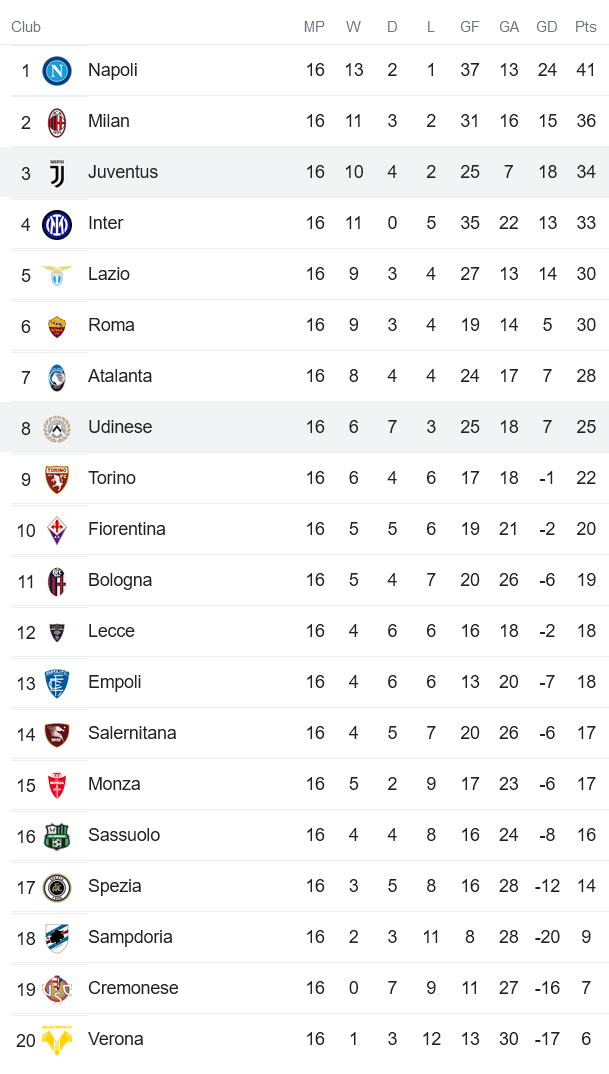Click the Atalanta club crest icon

(x=57, y=377)
